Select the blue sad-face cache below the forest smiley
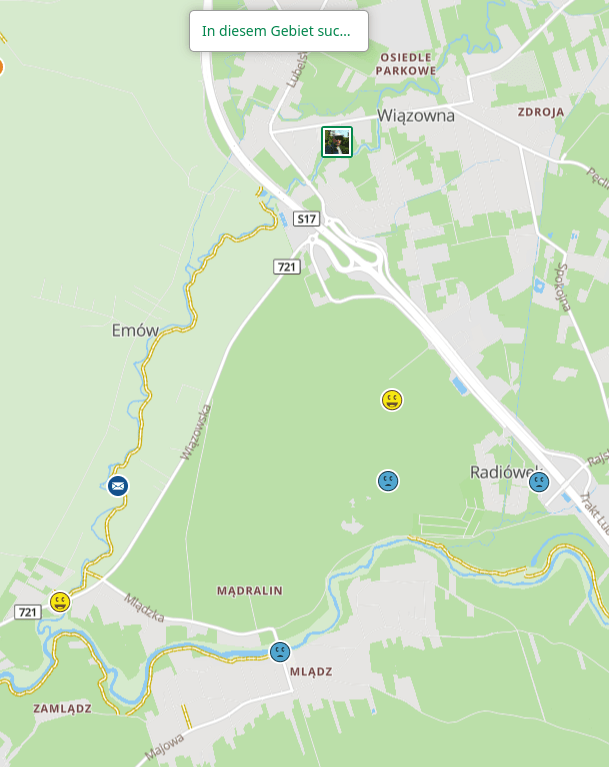 point(388,481)
